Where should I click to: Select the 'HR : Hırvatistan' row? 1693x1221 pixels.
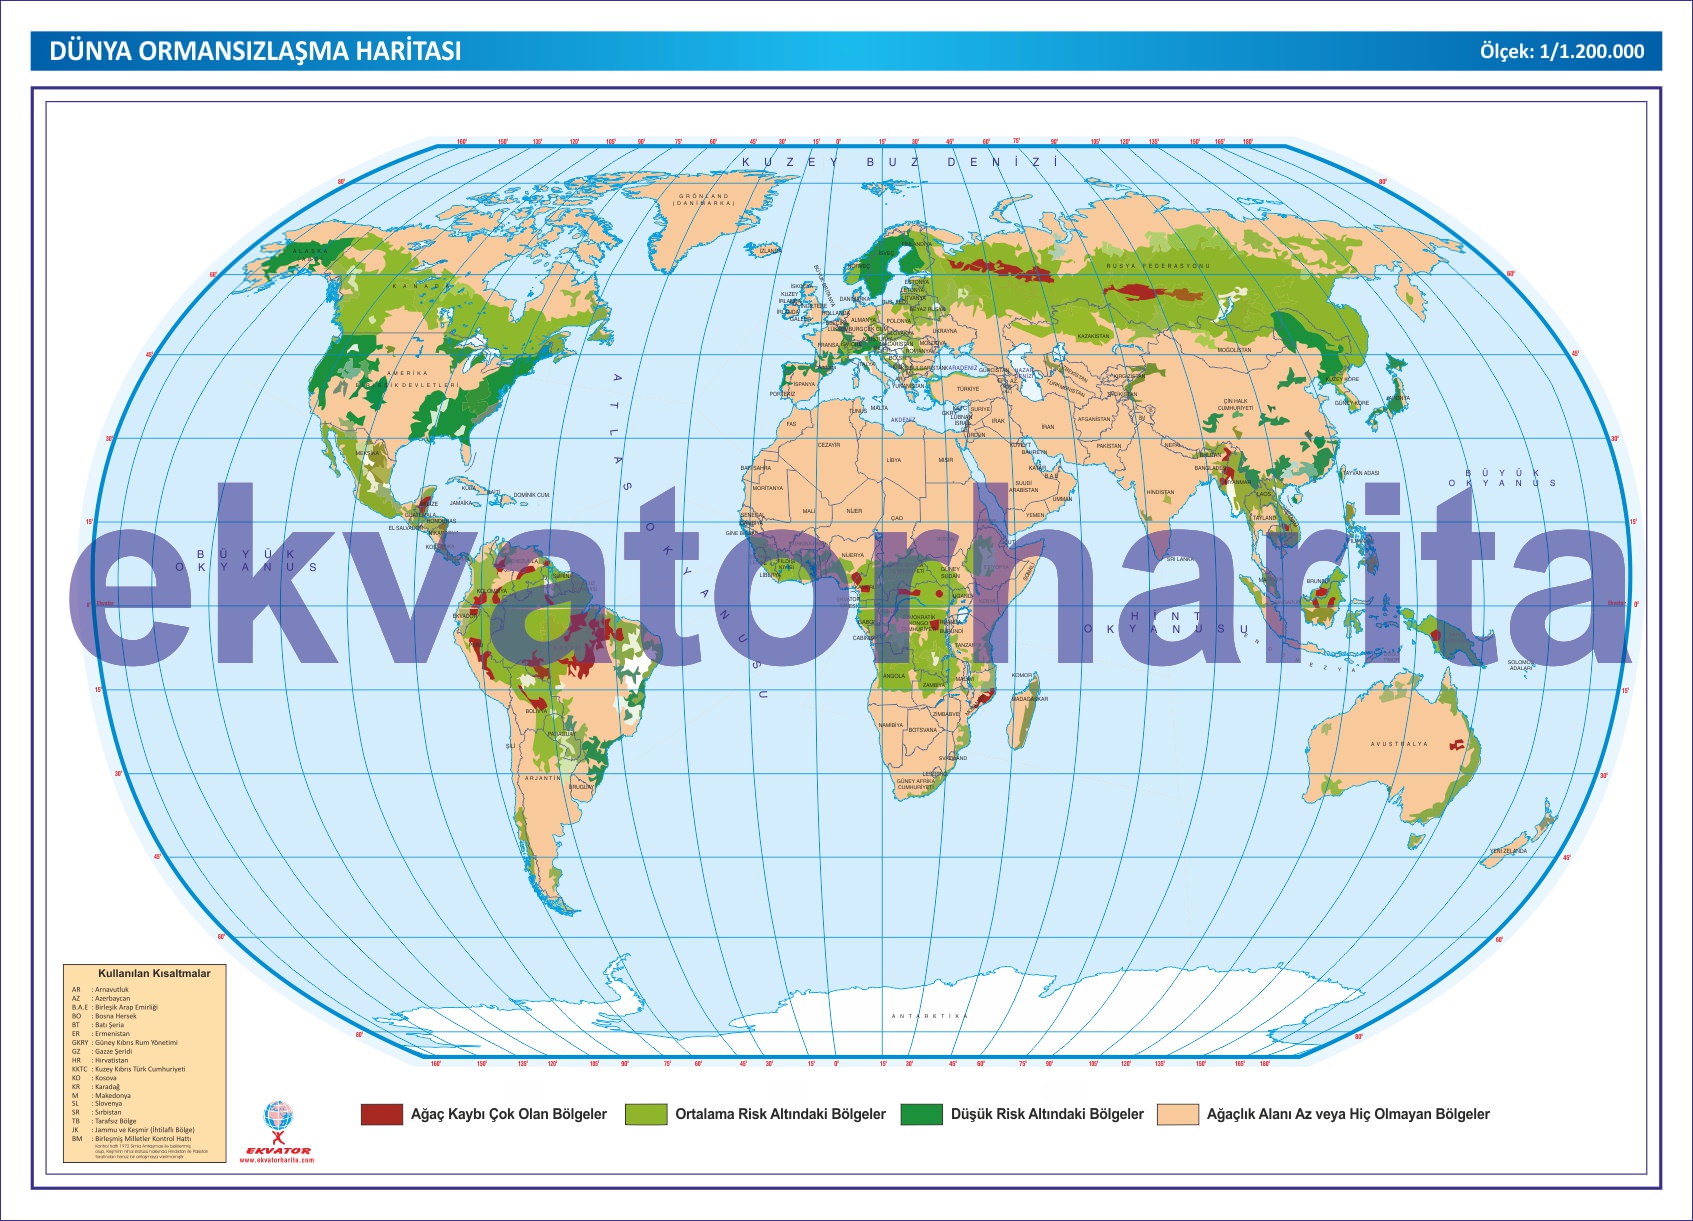[100, 1060]
